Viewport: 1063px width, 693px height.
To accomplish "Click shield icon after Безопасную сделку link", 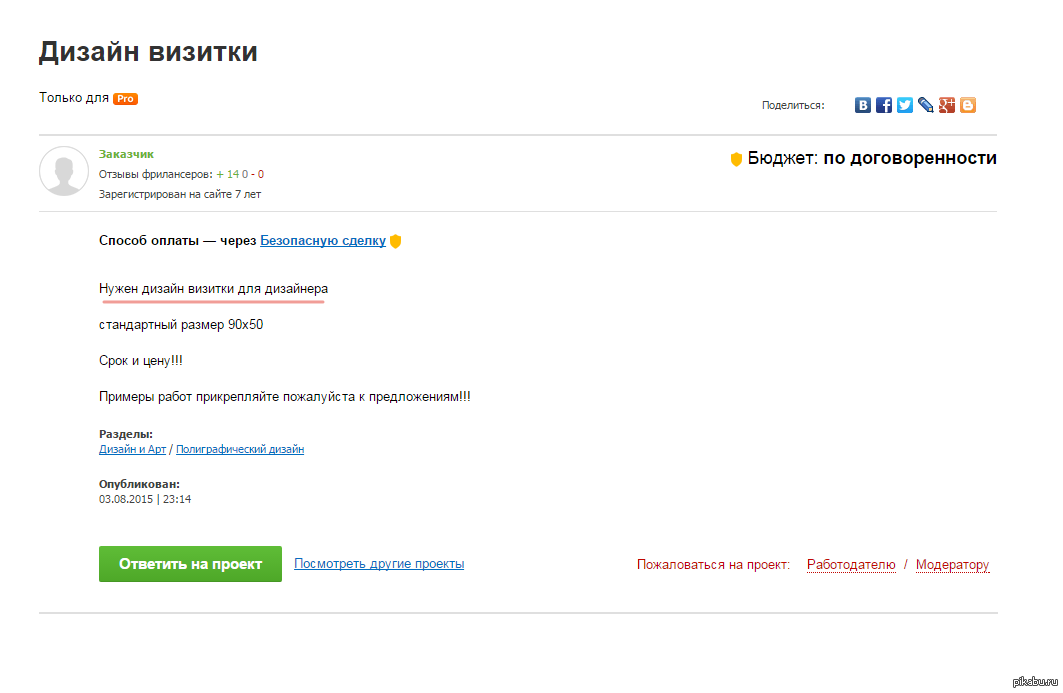I will 396,241.
